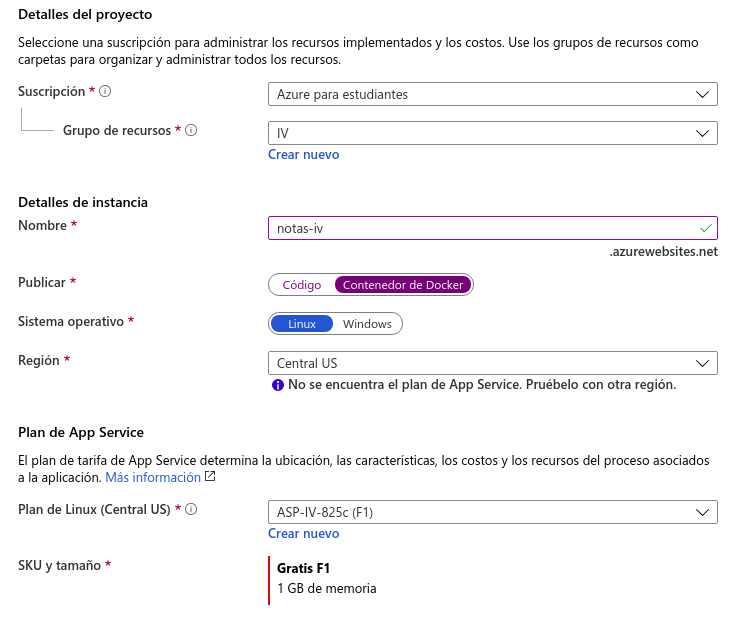Click Crear nuevo under Plan de Linux

303,534
